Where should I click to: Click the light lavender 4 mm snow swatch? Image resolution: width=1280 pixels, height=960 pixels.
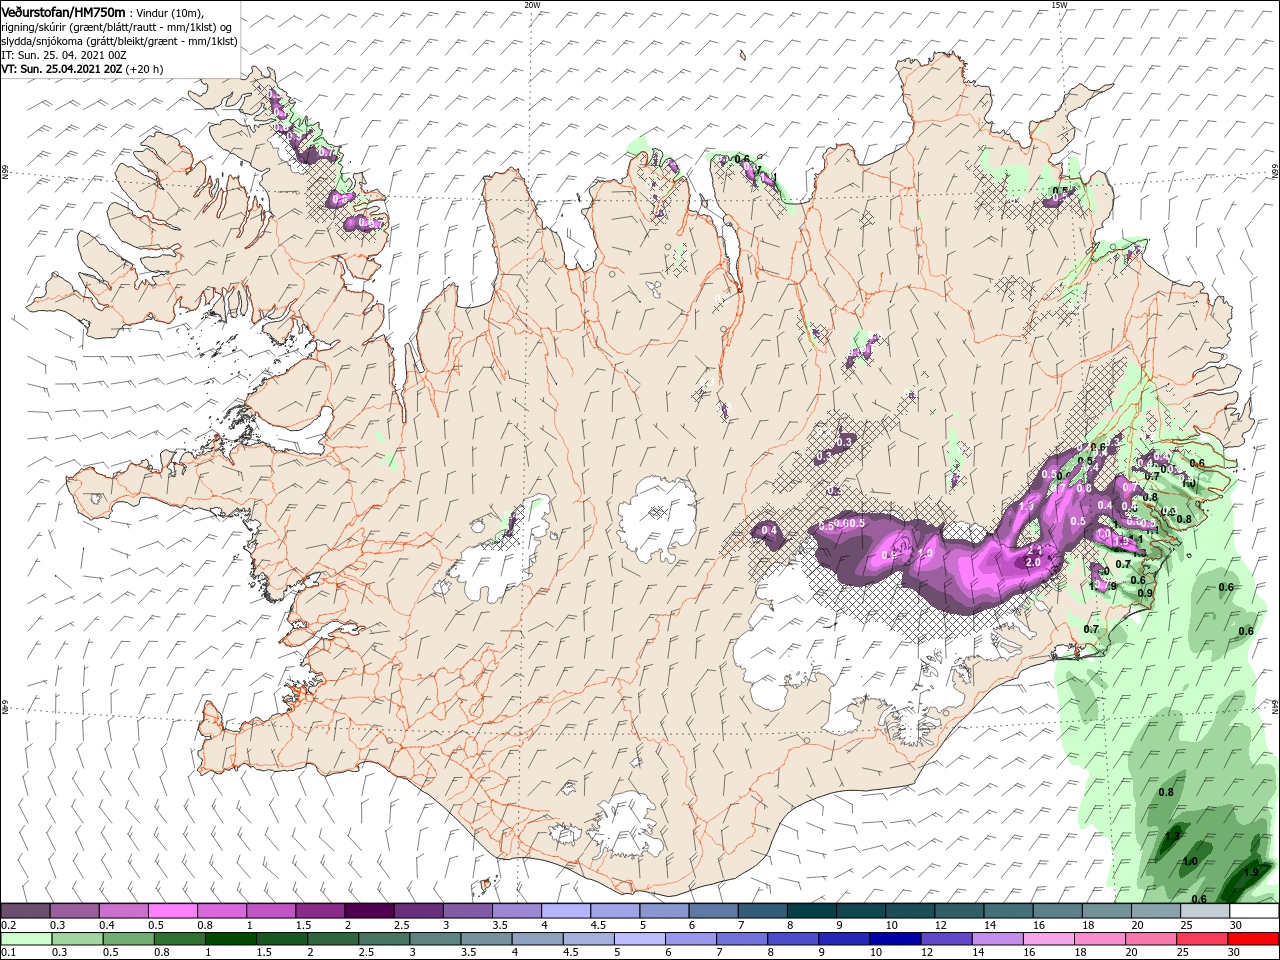click(565, 911)
